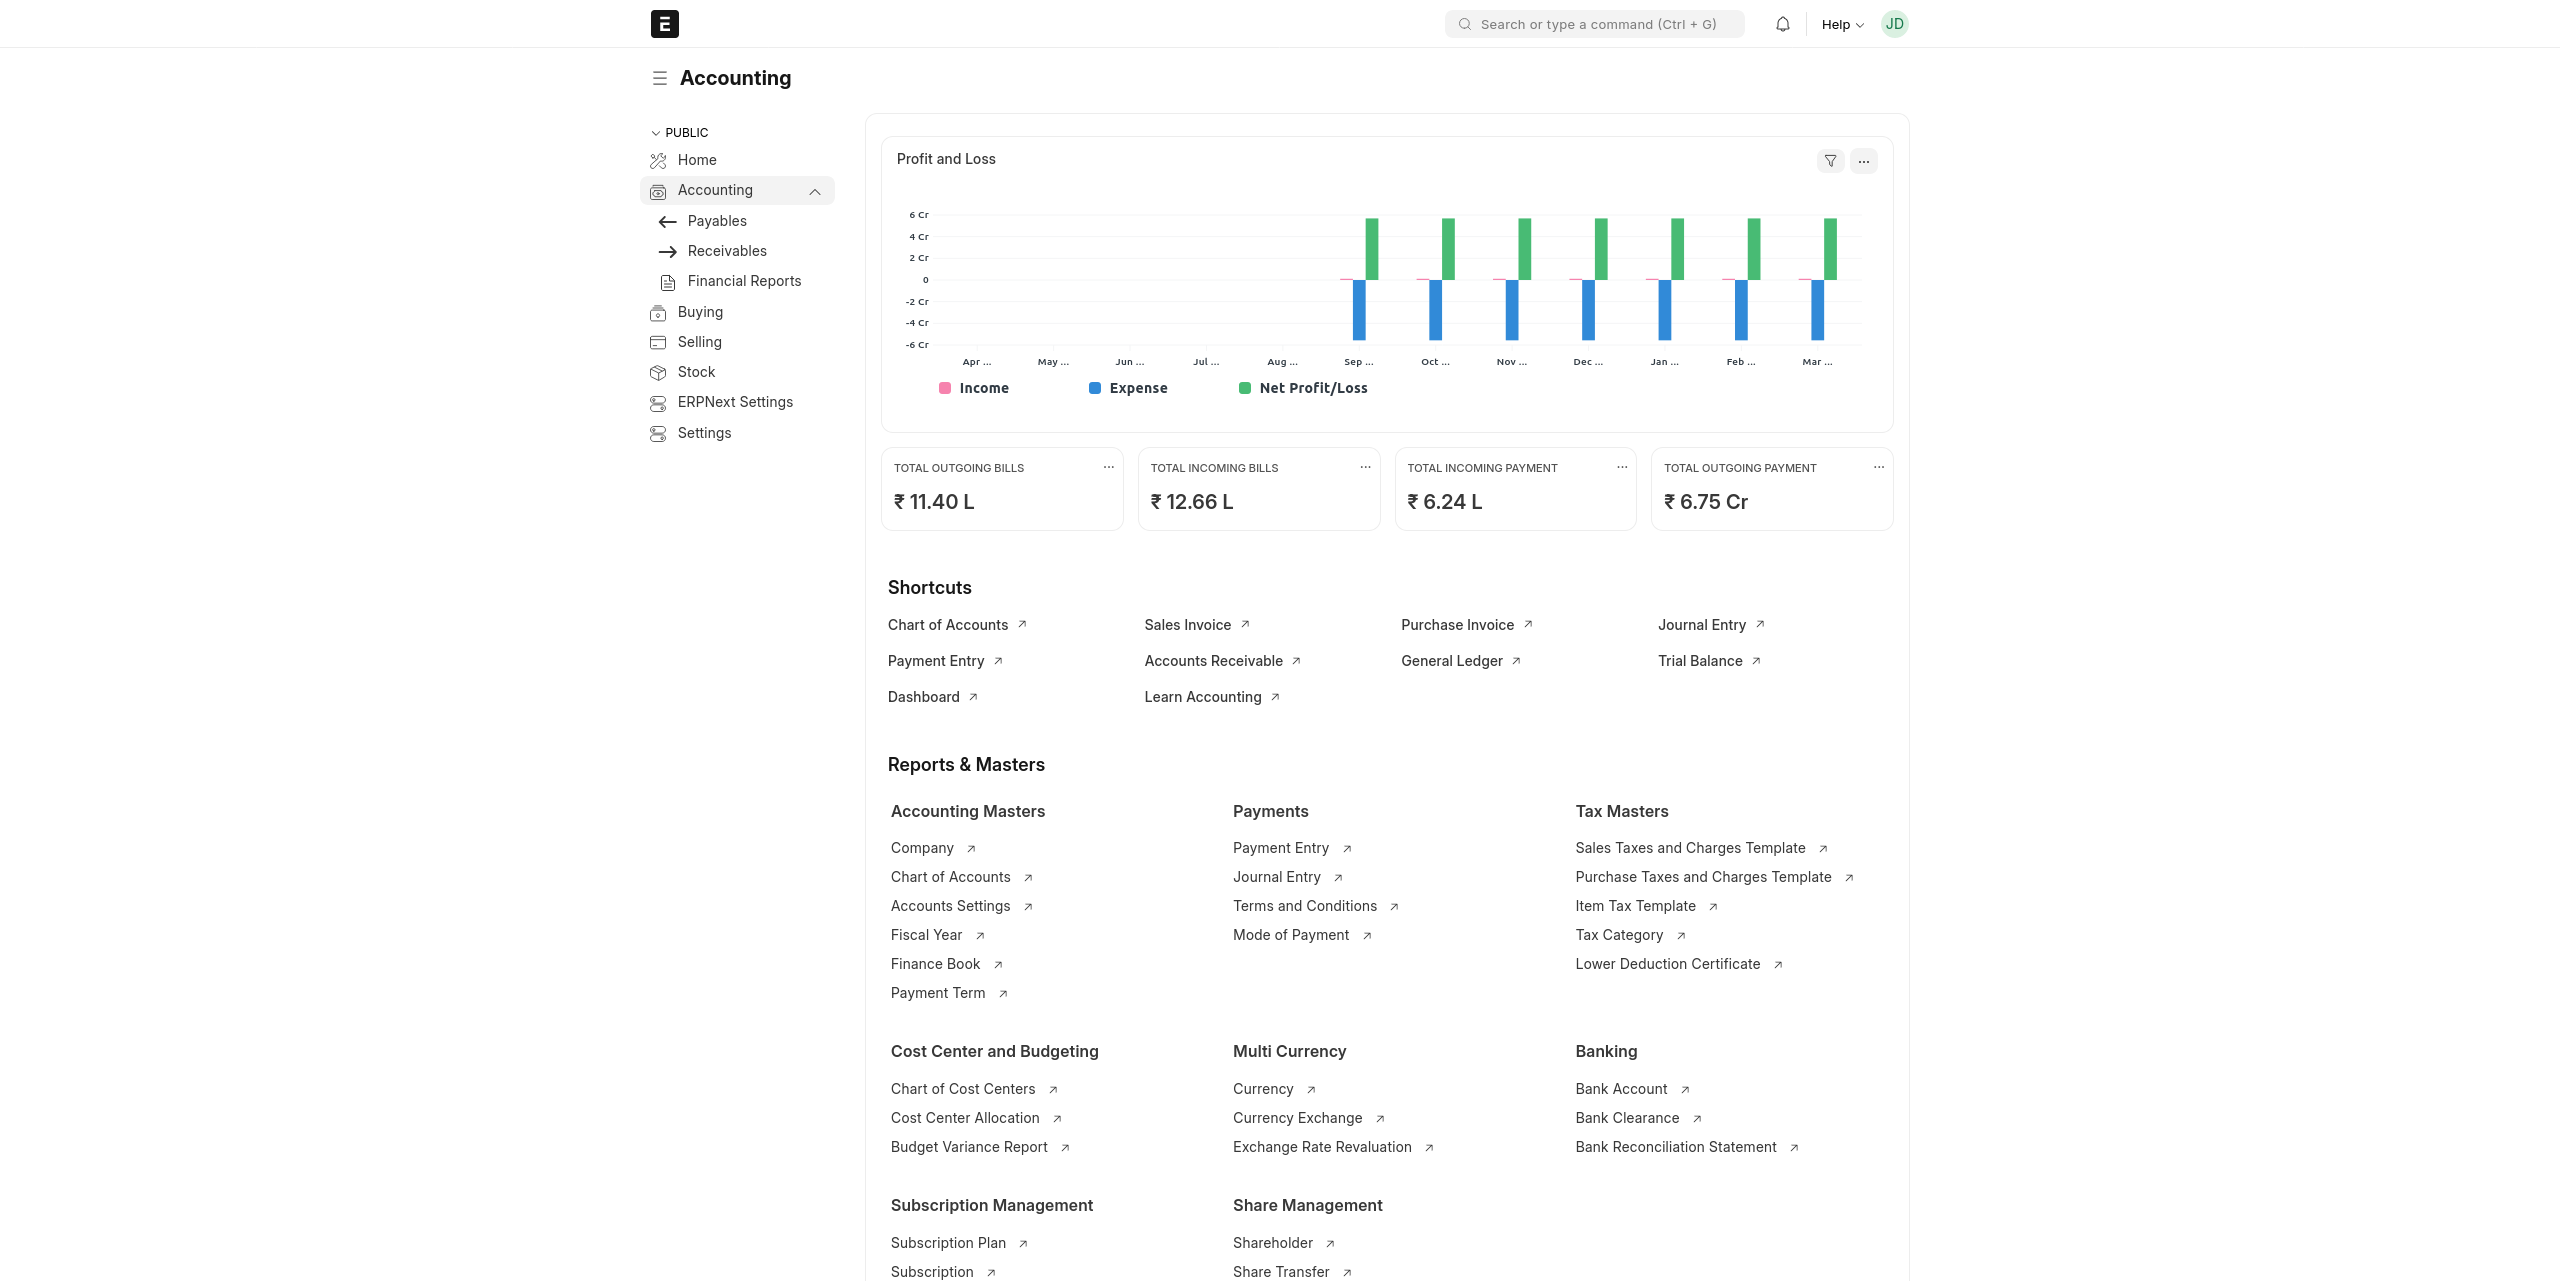Viewport: 2560px width, 1286px height.
Task: Open the Chart of Accounts shortcut
Action: (947, 625)
